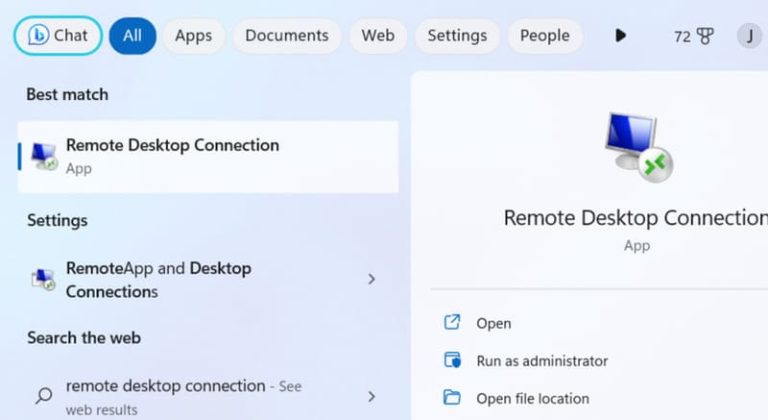The width and height of the screenshot is (768, 420).
Task: Open RemoteApp and Desktop Connections setting
Action: tap(208, 279)
